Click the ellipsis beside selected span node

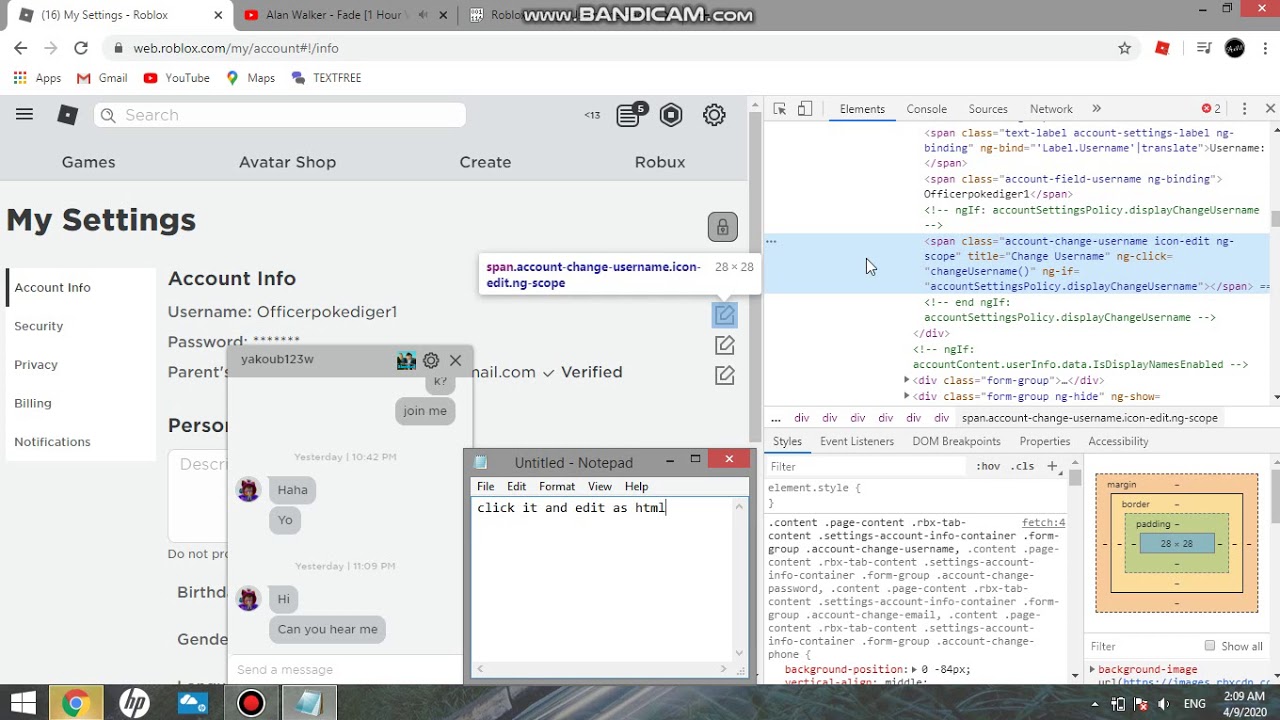tap(771, 241)
